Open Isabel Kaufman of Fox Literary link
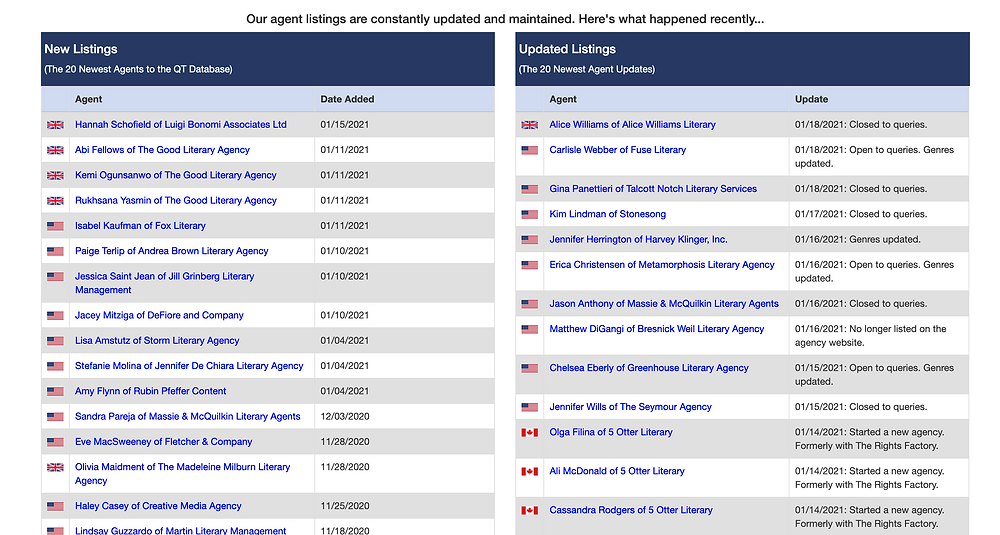1000x535 pixels. 140,226
